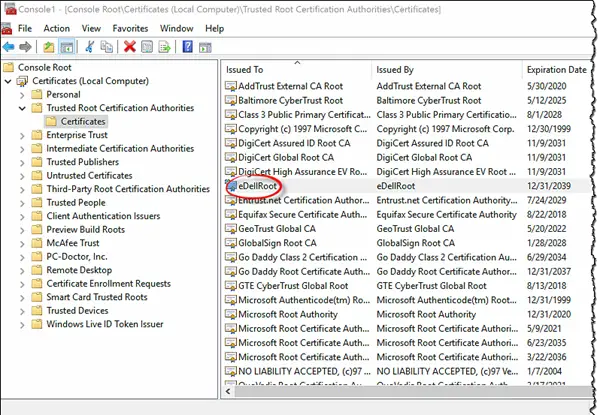Expand the Third-Party Root Certification Authorities folder
Viewport: 600px width, 415px height.
22,189
